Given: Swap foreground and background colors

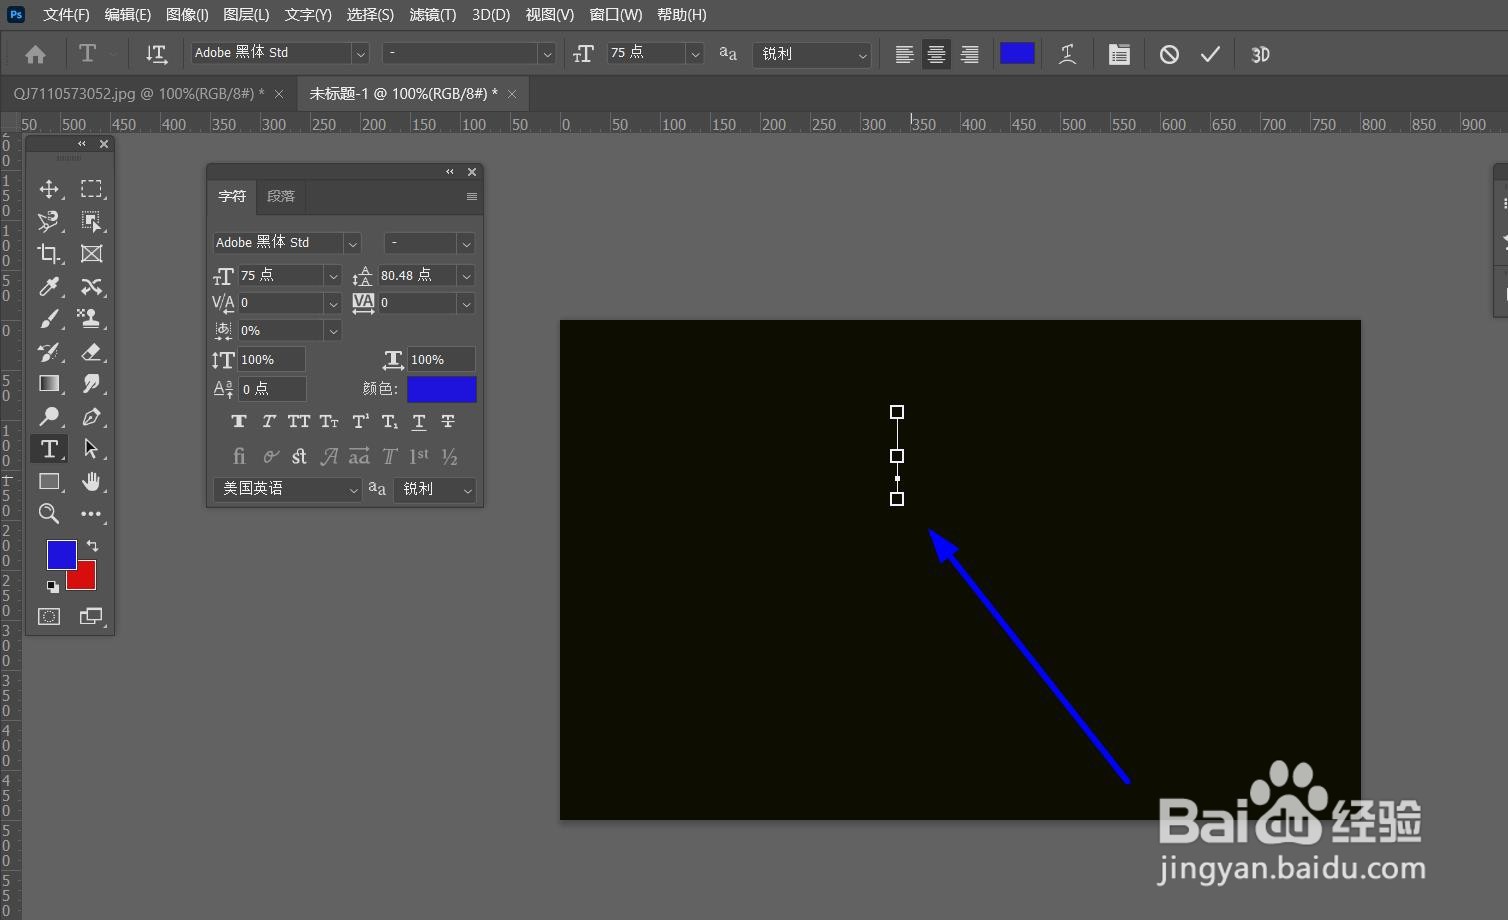Looking at the screenshot, I should click(x=92, y=546).
